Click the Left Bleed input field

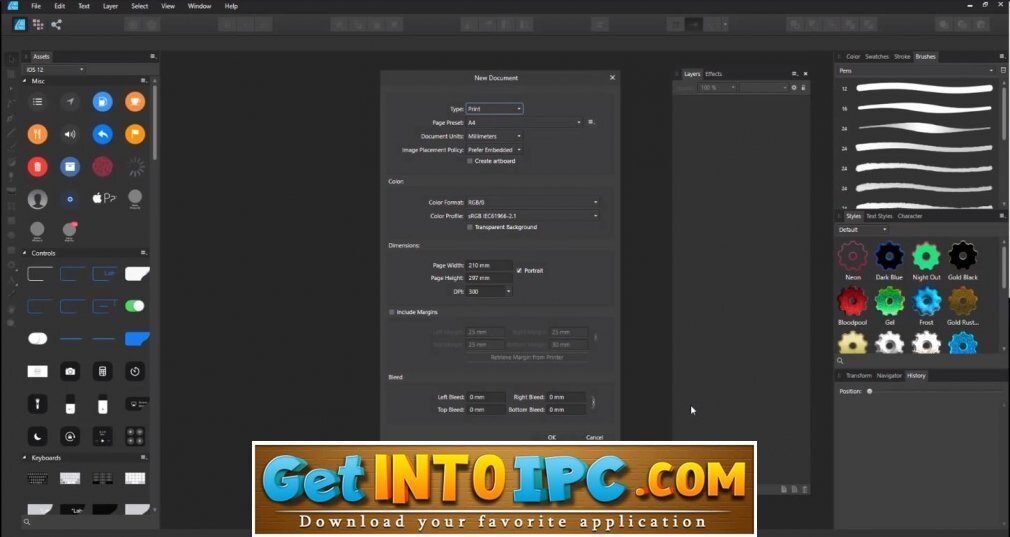486,397
